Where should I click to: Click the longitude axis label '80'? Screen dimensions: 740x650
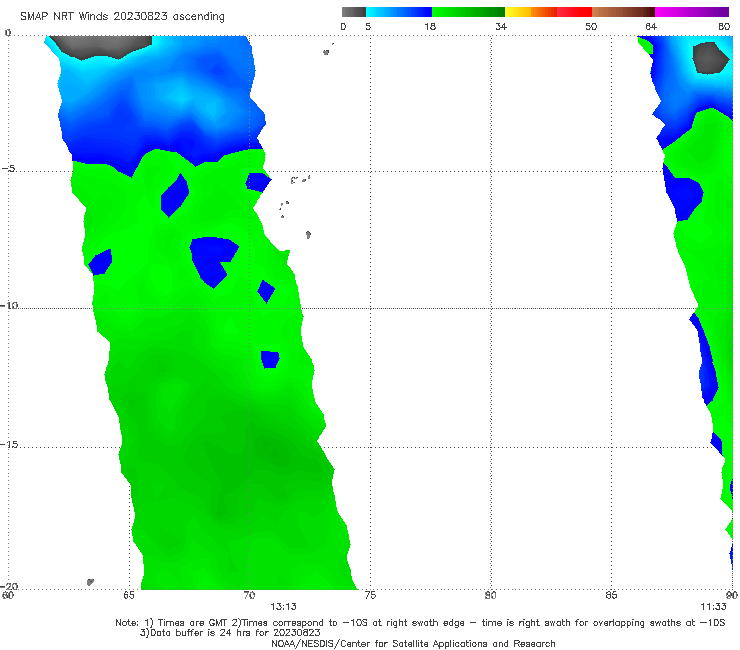[x=491, y=595]
